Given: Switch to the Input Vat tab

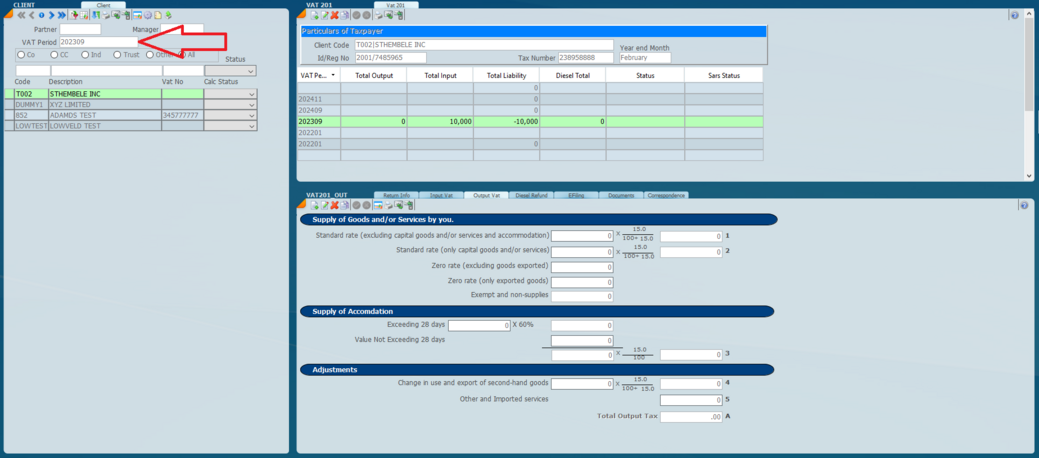Looking at the screenshot, I should point(441,196).
